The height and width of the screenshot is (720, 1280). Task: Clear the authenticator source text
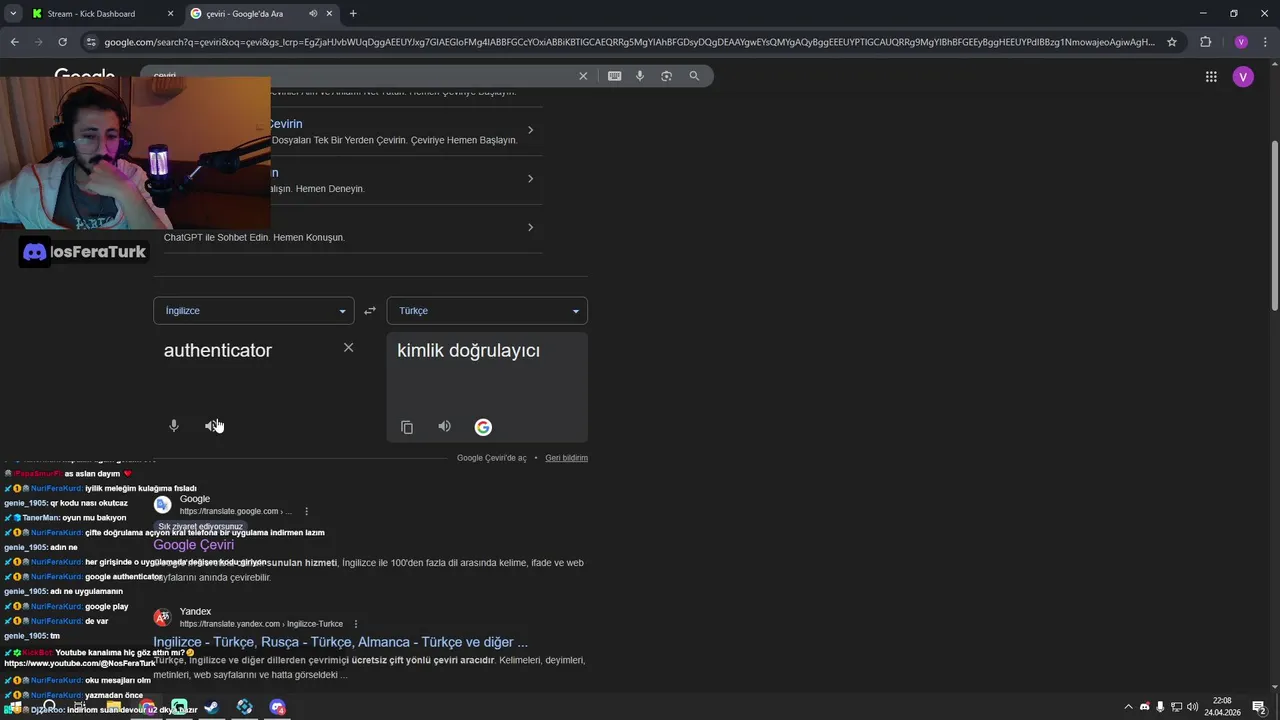[x=348, y=348]
